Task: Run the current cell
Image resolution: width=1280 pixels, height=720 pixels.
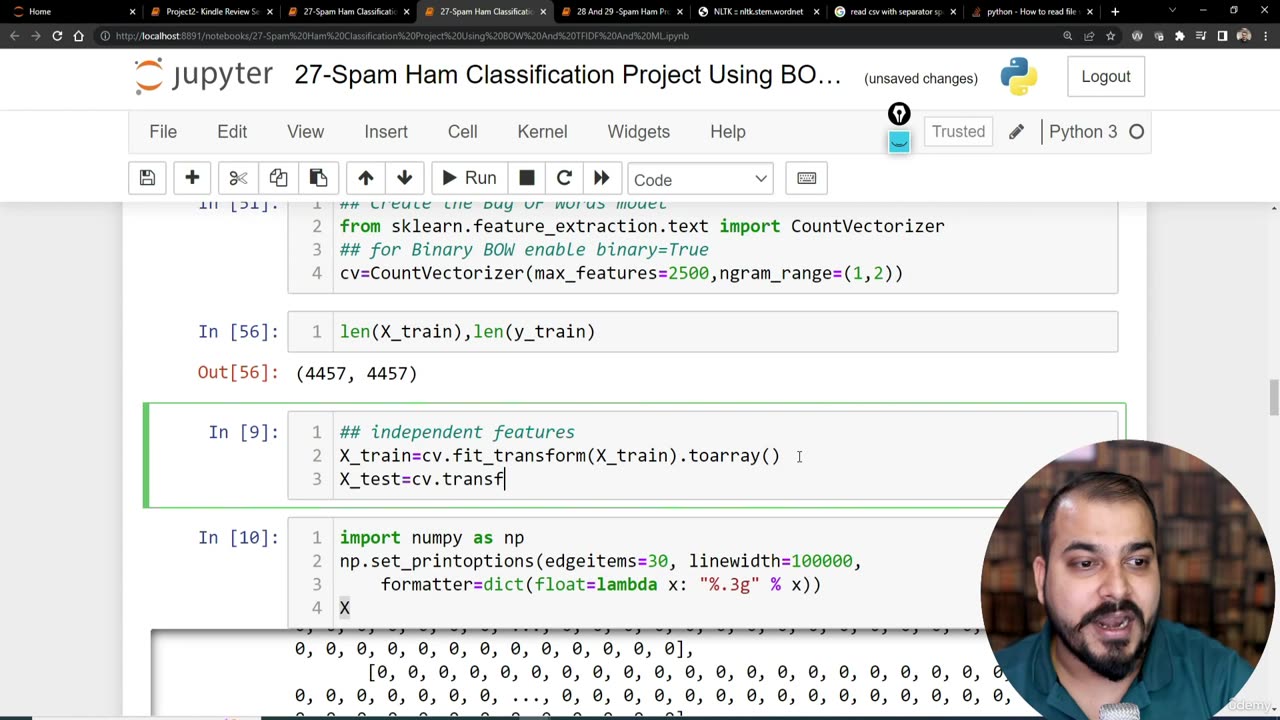Action: click(x=469, y=178)
